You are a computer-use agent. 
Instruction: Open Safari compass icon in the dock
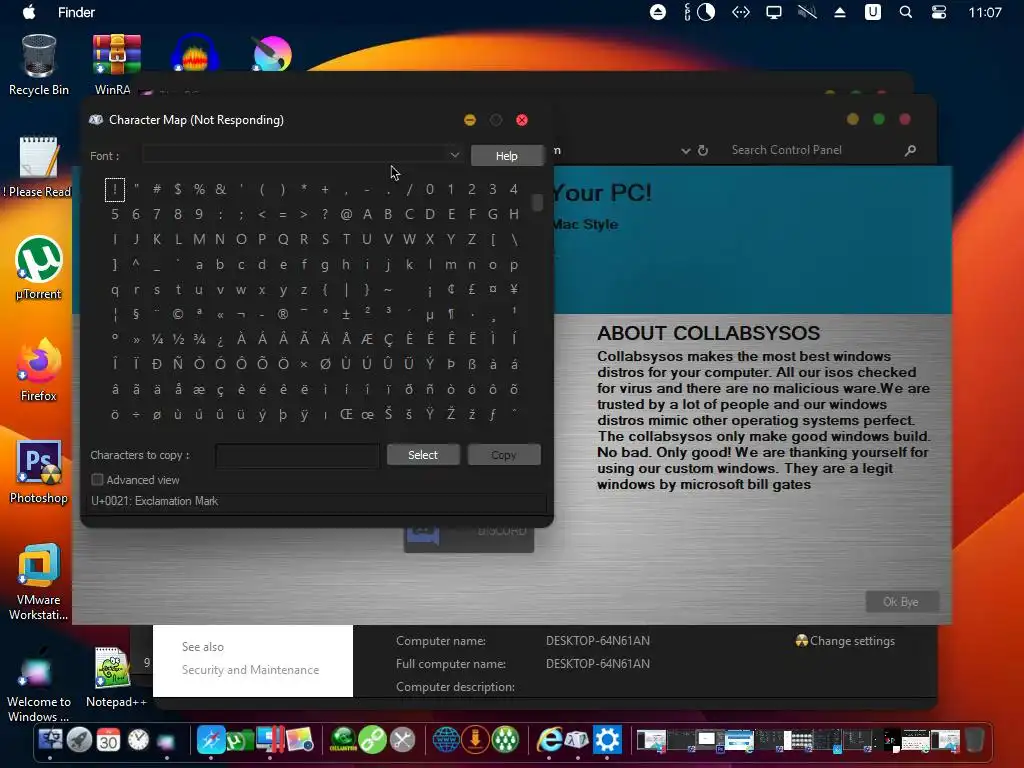pos(211,740)
